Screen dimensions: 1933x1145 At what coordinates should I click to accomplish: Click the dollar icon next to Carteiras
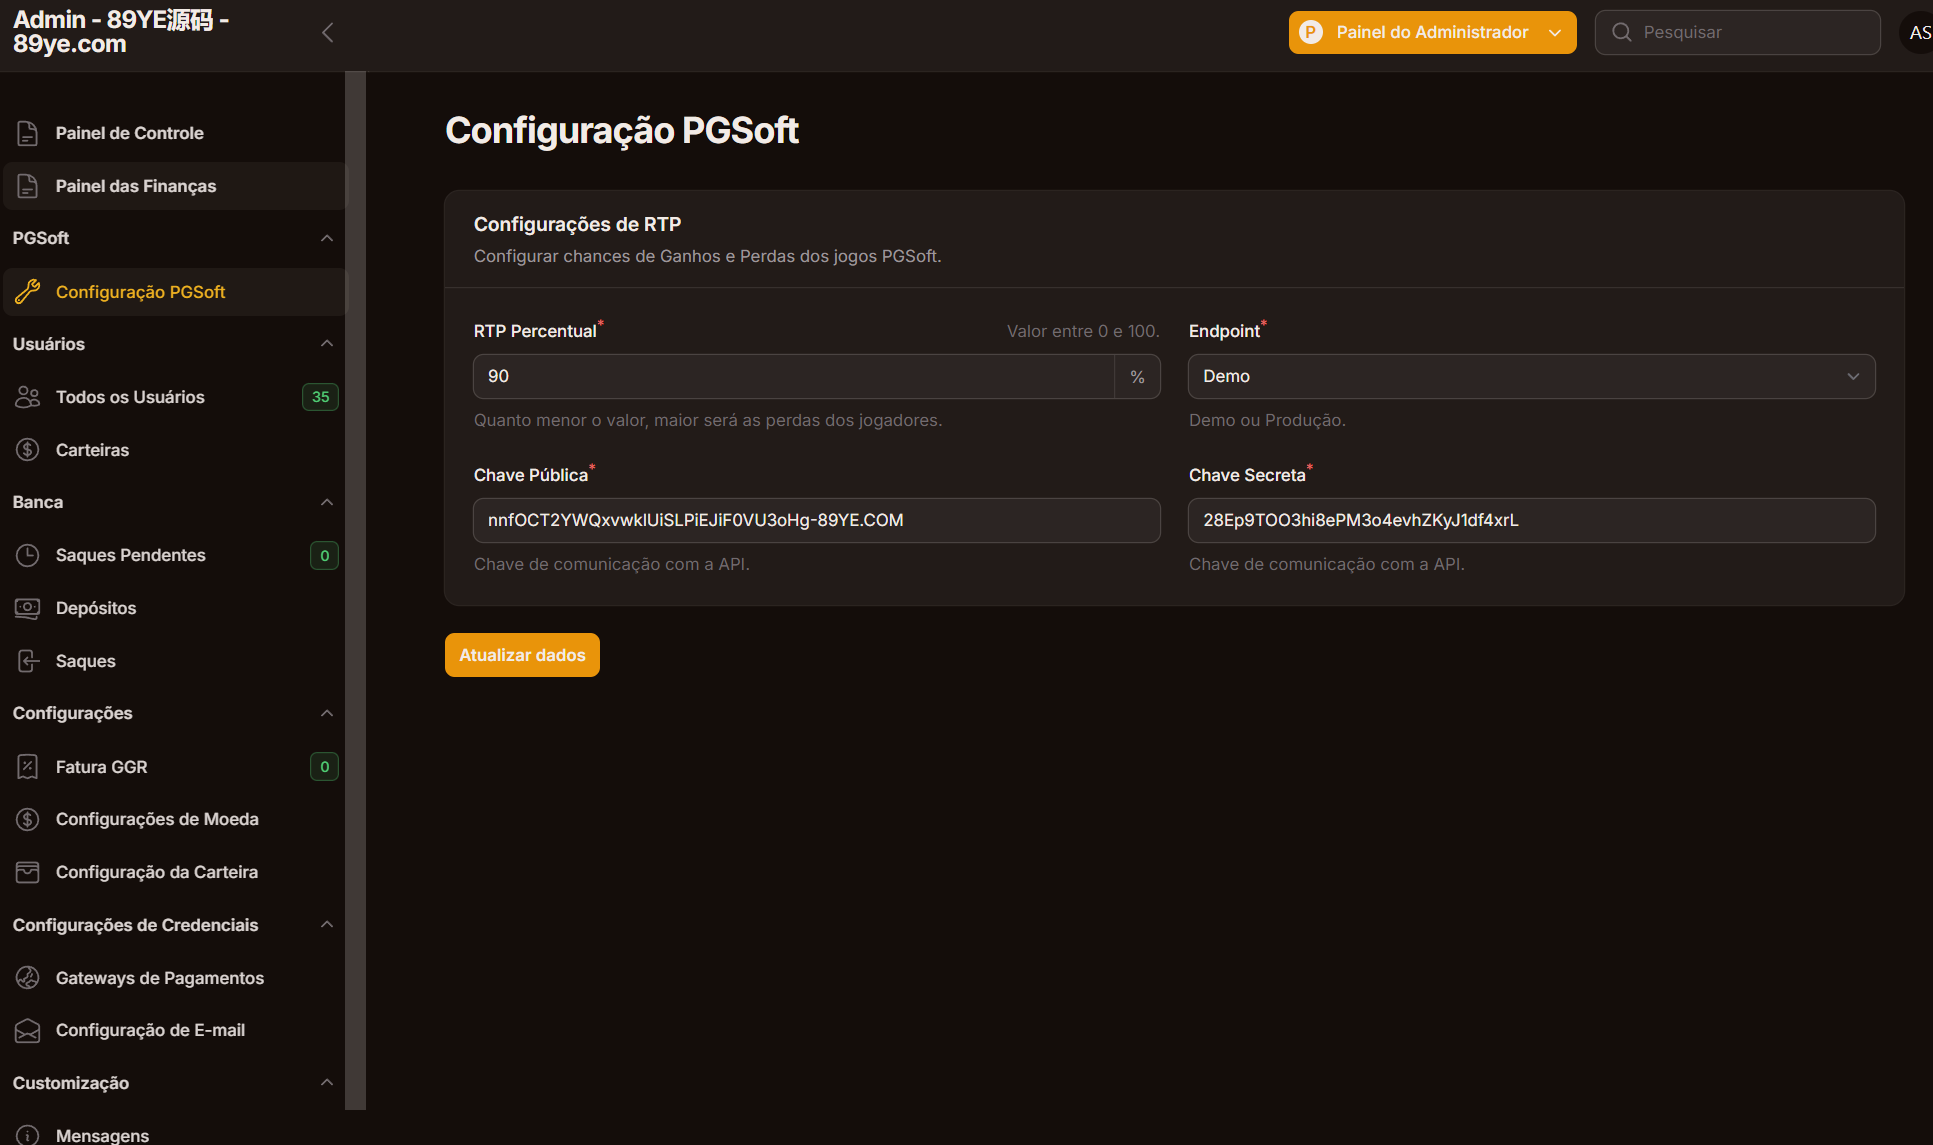(x=28, y=450)
